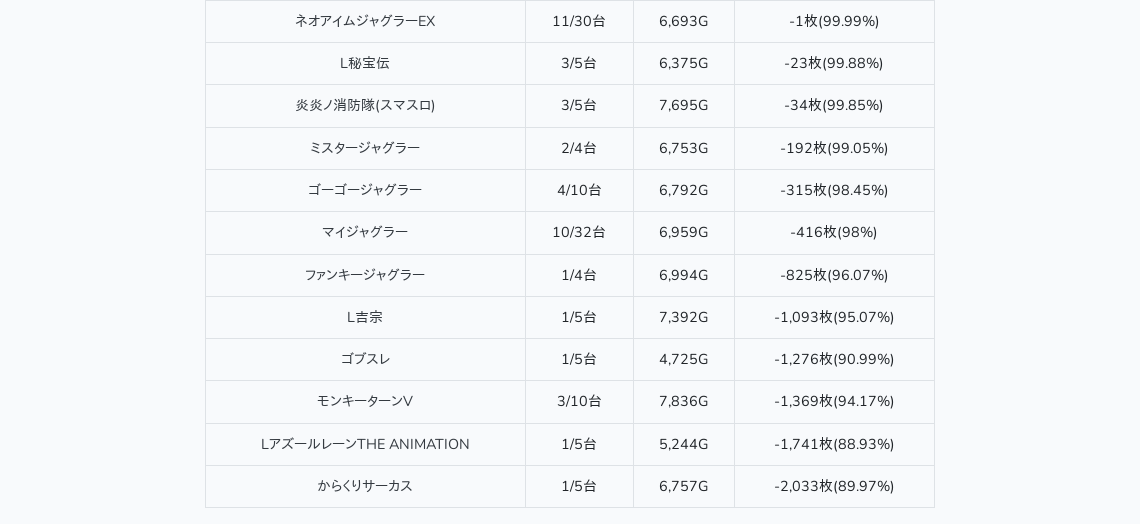Viewport: 1140px width, 524px height.
Task: Select the 7,836G average games cell
Action: tap(683, 401)
